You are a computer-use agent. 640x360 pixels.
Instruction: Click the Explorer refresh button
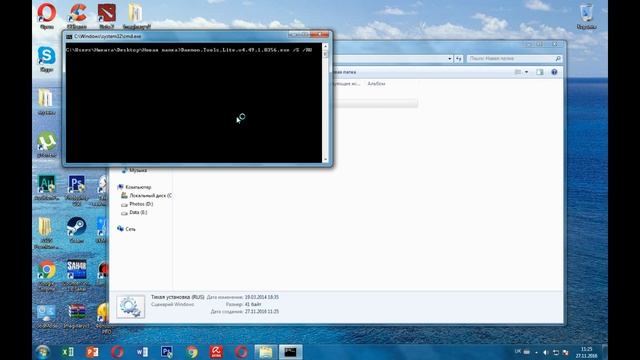click(x=459, y=59)
